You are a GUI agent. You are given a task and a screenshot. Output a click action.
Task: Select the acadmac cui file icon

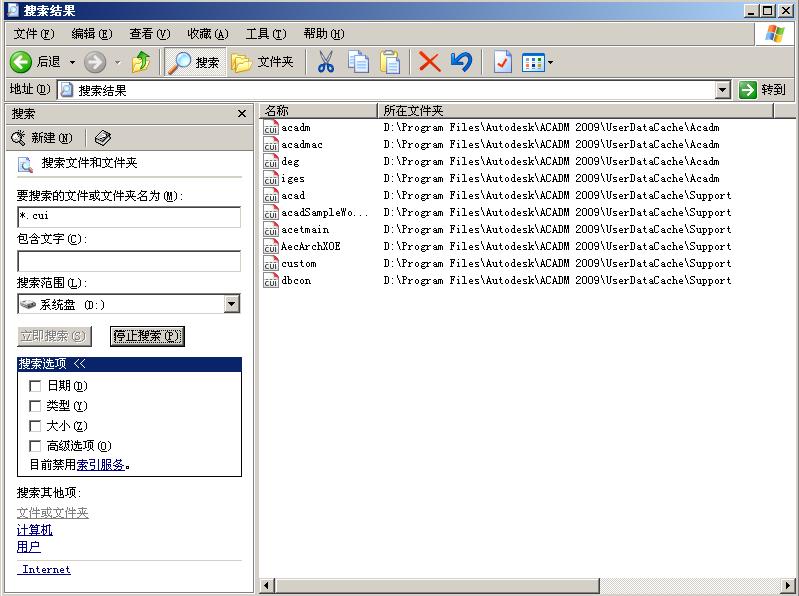point(271,145)
